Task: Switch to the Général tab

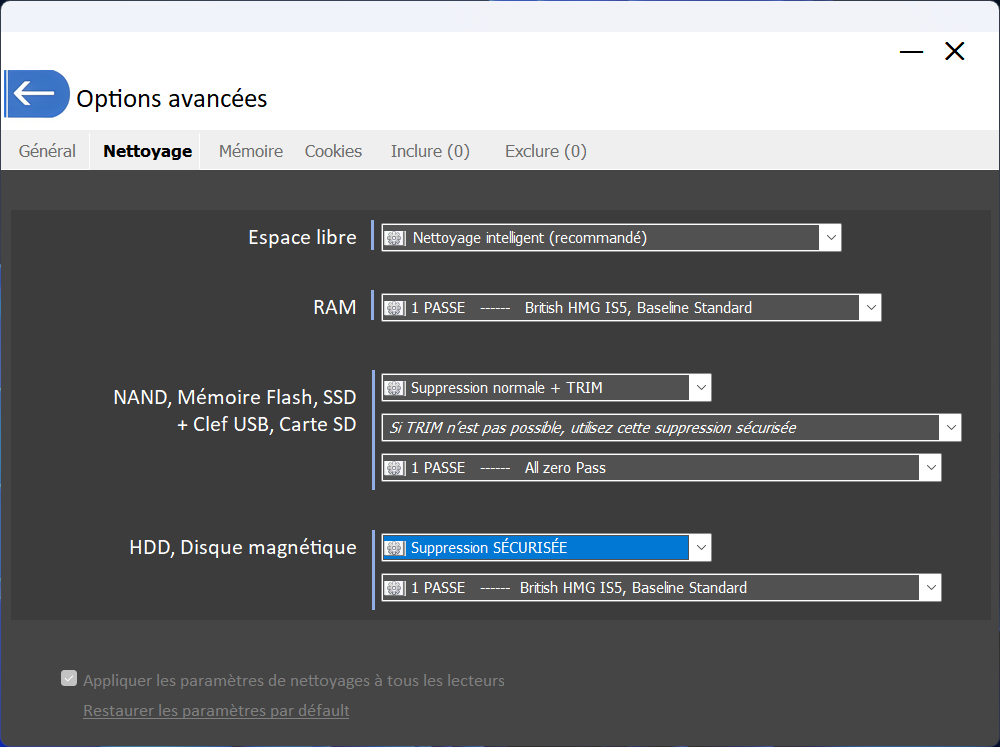Action: click(47, 151)
